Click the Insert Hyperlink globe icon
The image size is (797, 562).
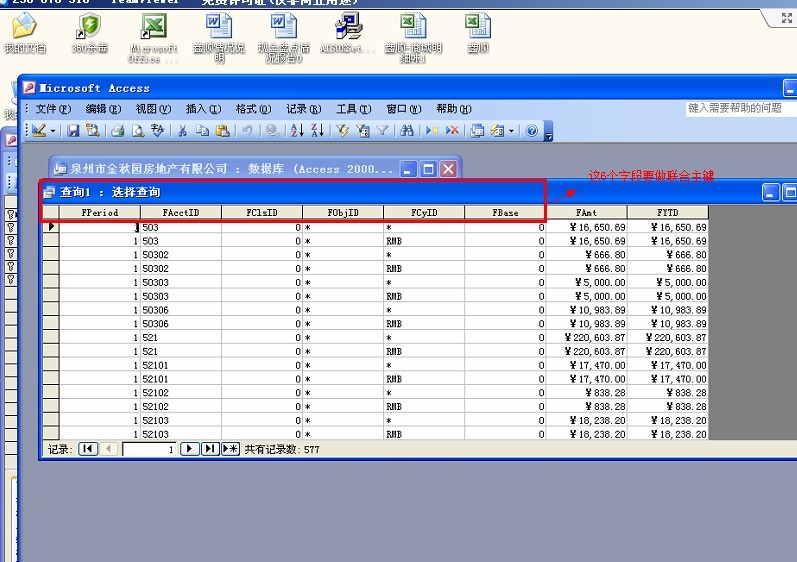click(272, 131)
